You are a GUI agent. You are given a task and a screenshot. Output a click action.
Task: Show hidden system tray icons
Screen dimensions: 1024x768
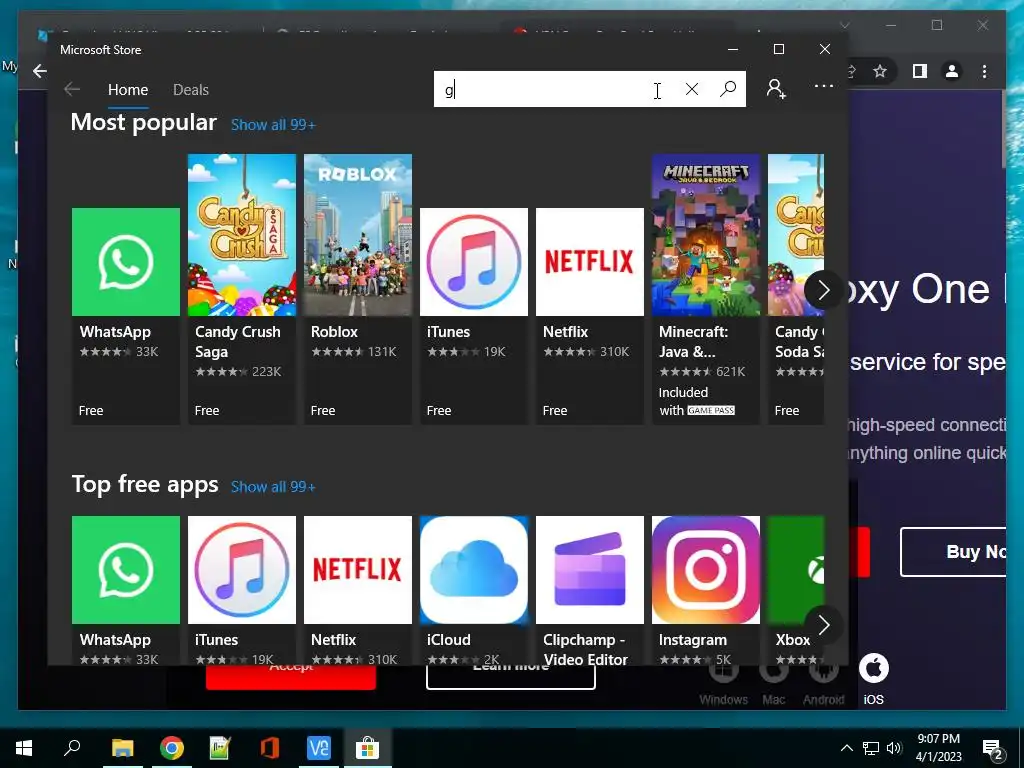pyautogui.click(x=846, y=748)
